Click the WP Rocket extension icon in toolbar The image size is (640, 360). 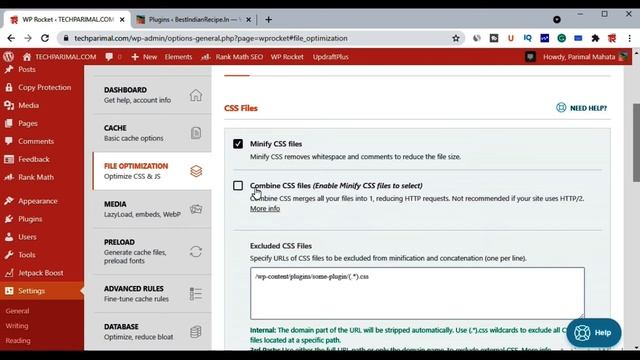(612, 38)
